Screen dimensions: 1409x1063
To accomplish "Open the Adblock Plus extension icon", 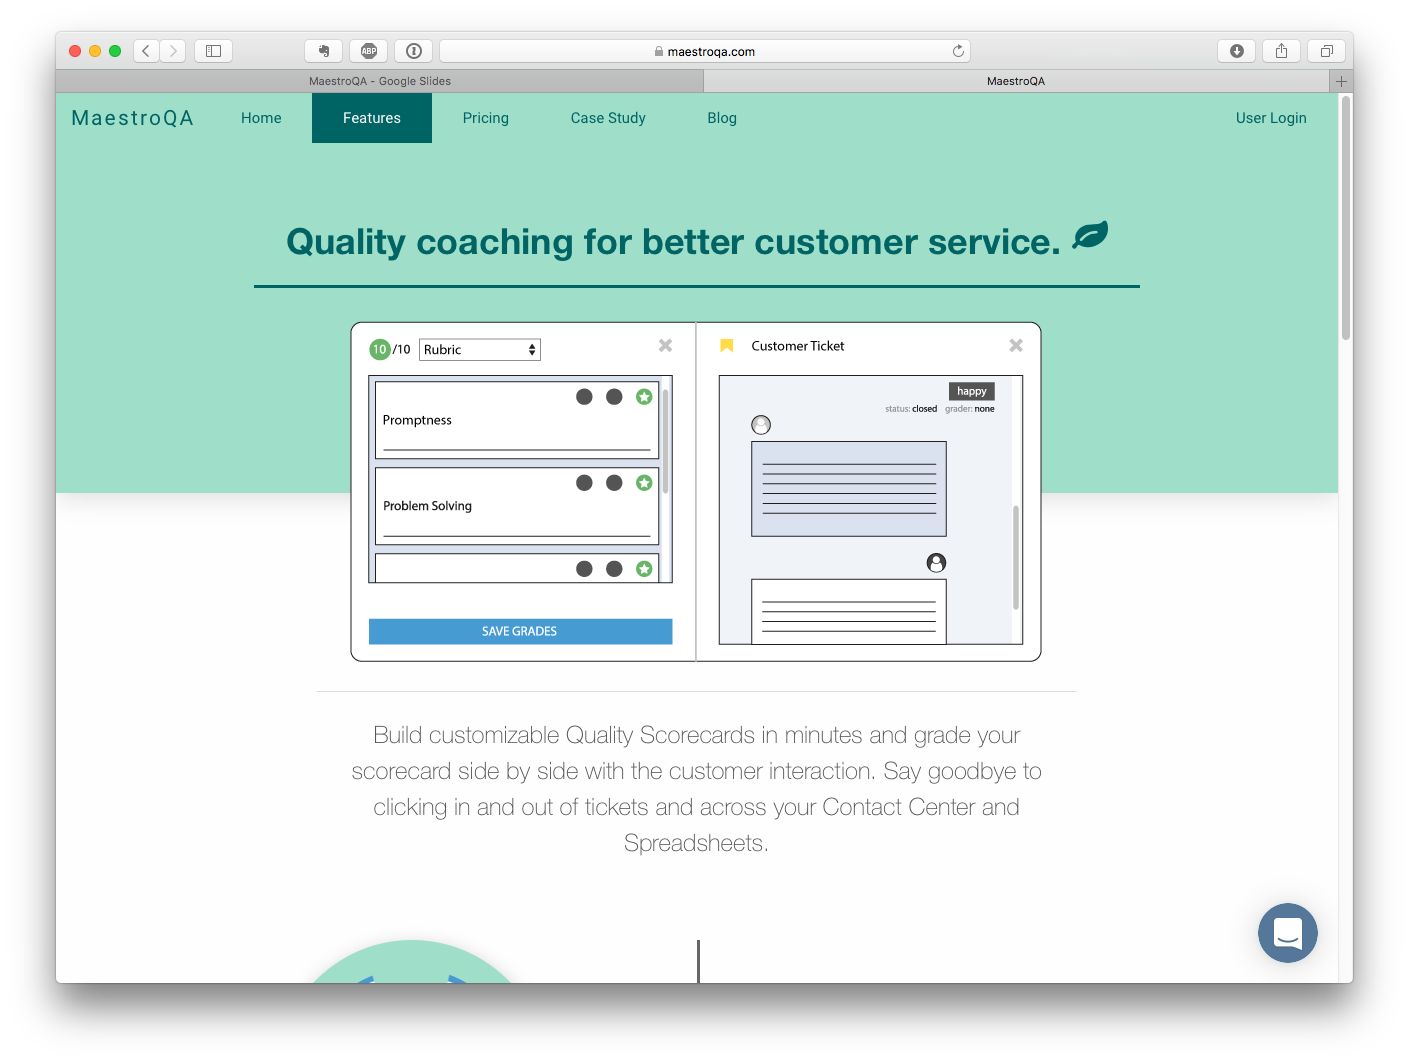I will [369, 51].
